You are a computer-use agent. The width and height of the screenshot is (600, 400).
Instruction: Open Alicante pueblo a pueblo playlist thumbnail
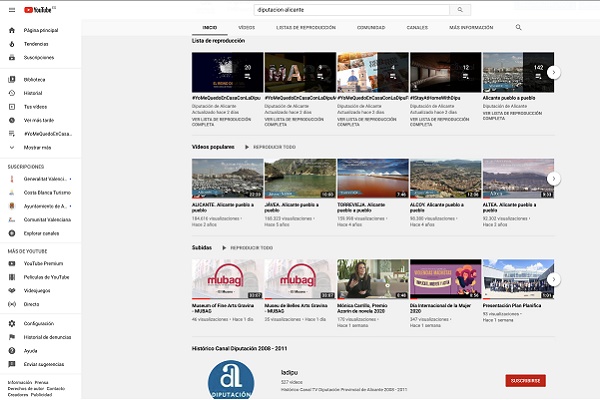pyautogui.click(x=518, y=72)
